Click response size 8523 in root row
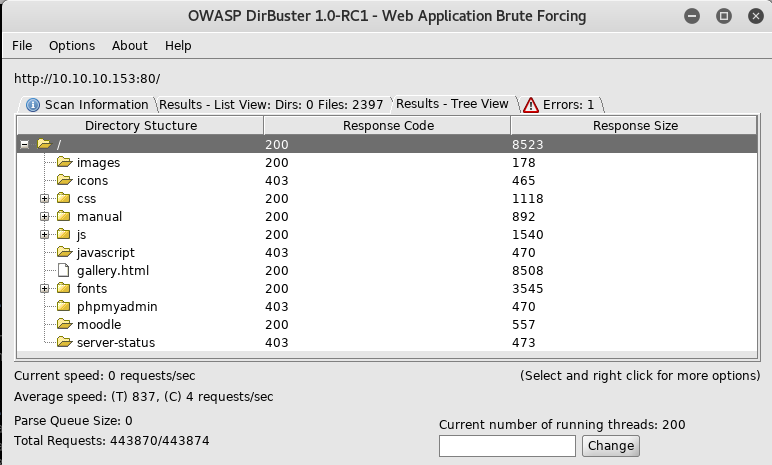 tap(528, 144)
